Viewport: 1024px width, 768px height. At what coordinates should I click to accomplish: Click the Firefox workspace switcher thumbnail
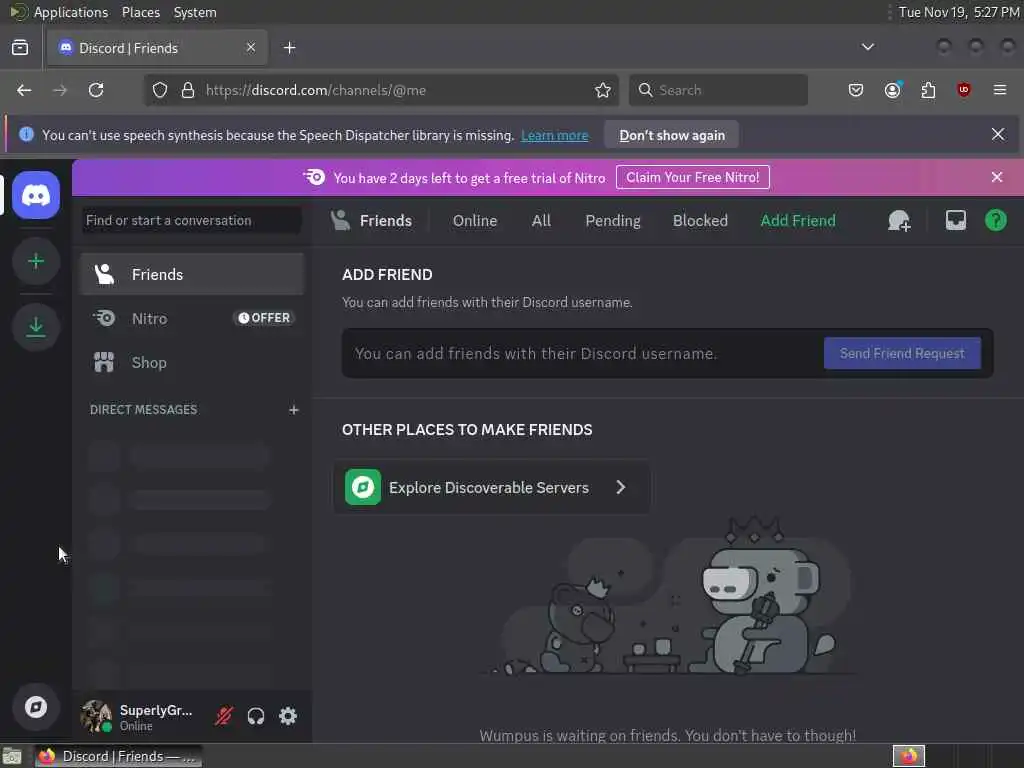click(908, 756)
